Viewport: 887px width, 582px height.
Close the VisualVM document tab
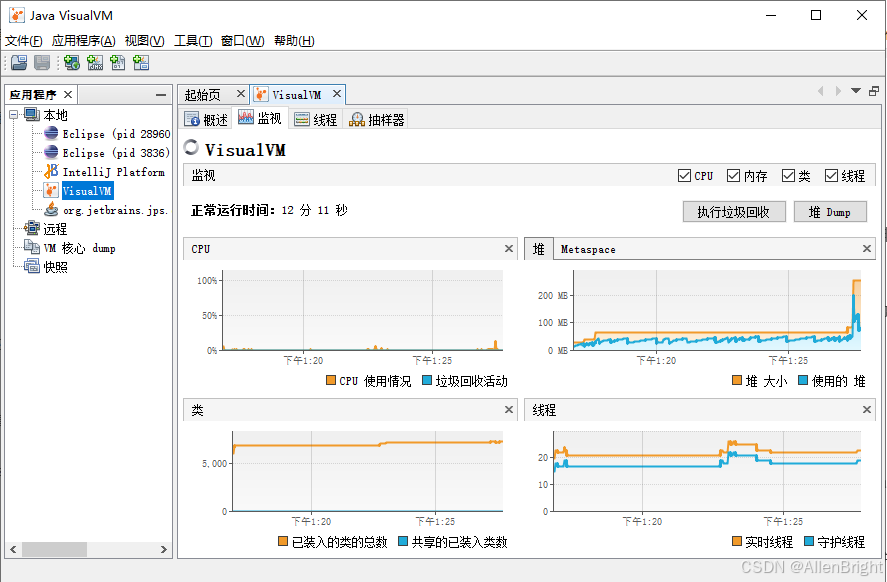[337, 93]
